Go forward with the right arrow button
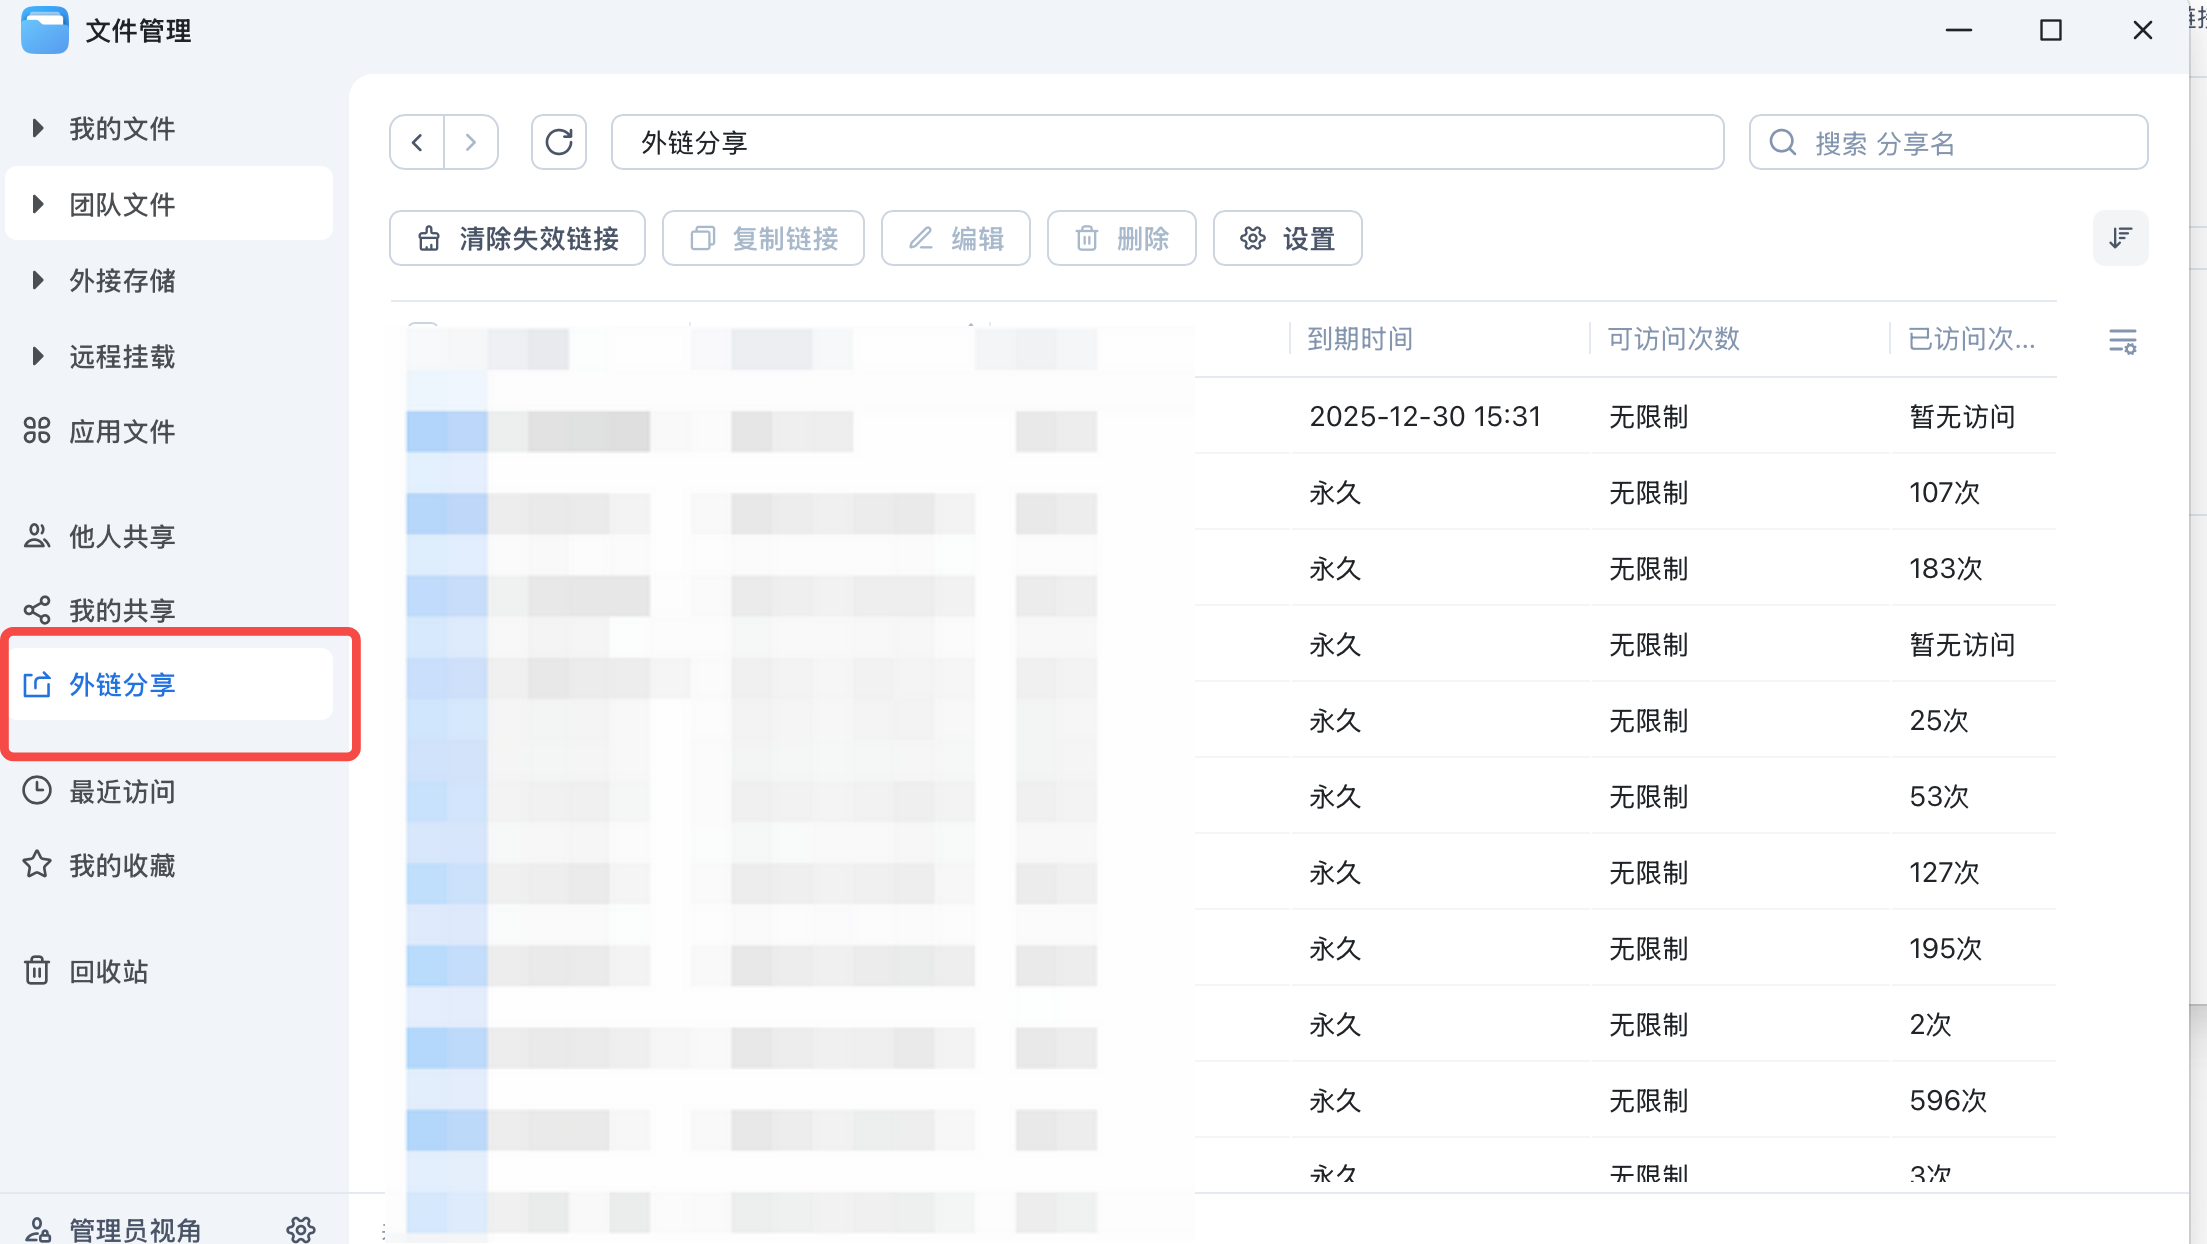 [x=471, y=142]
